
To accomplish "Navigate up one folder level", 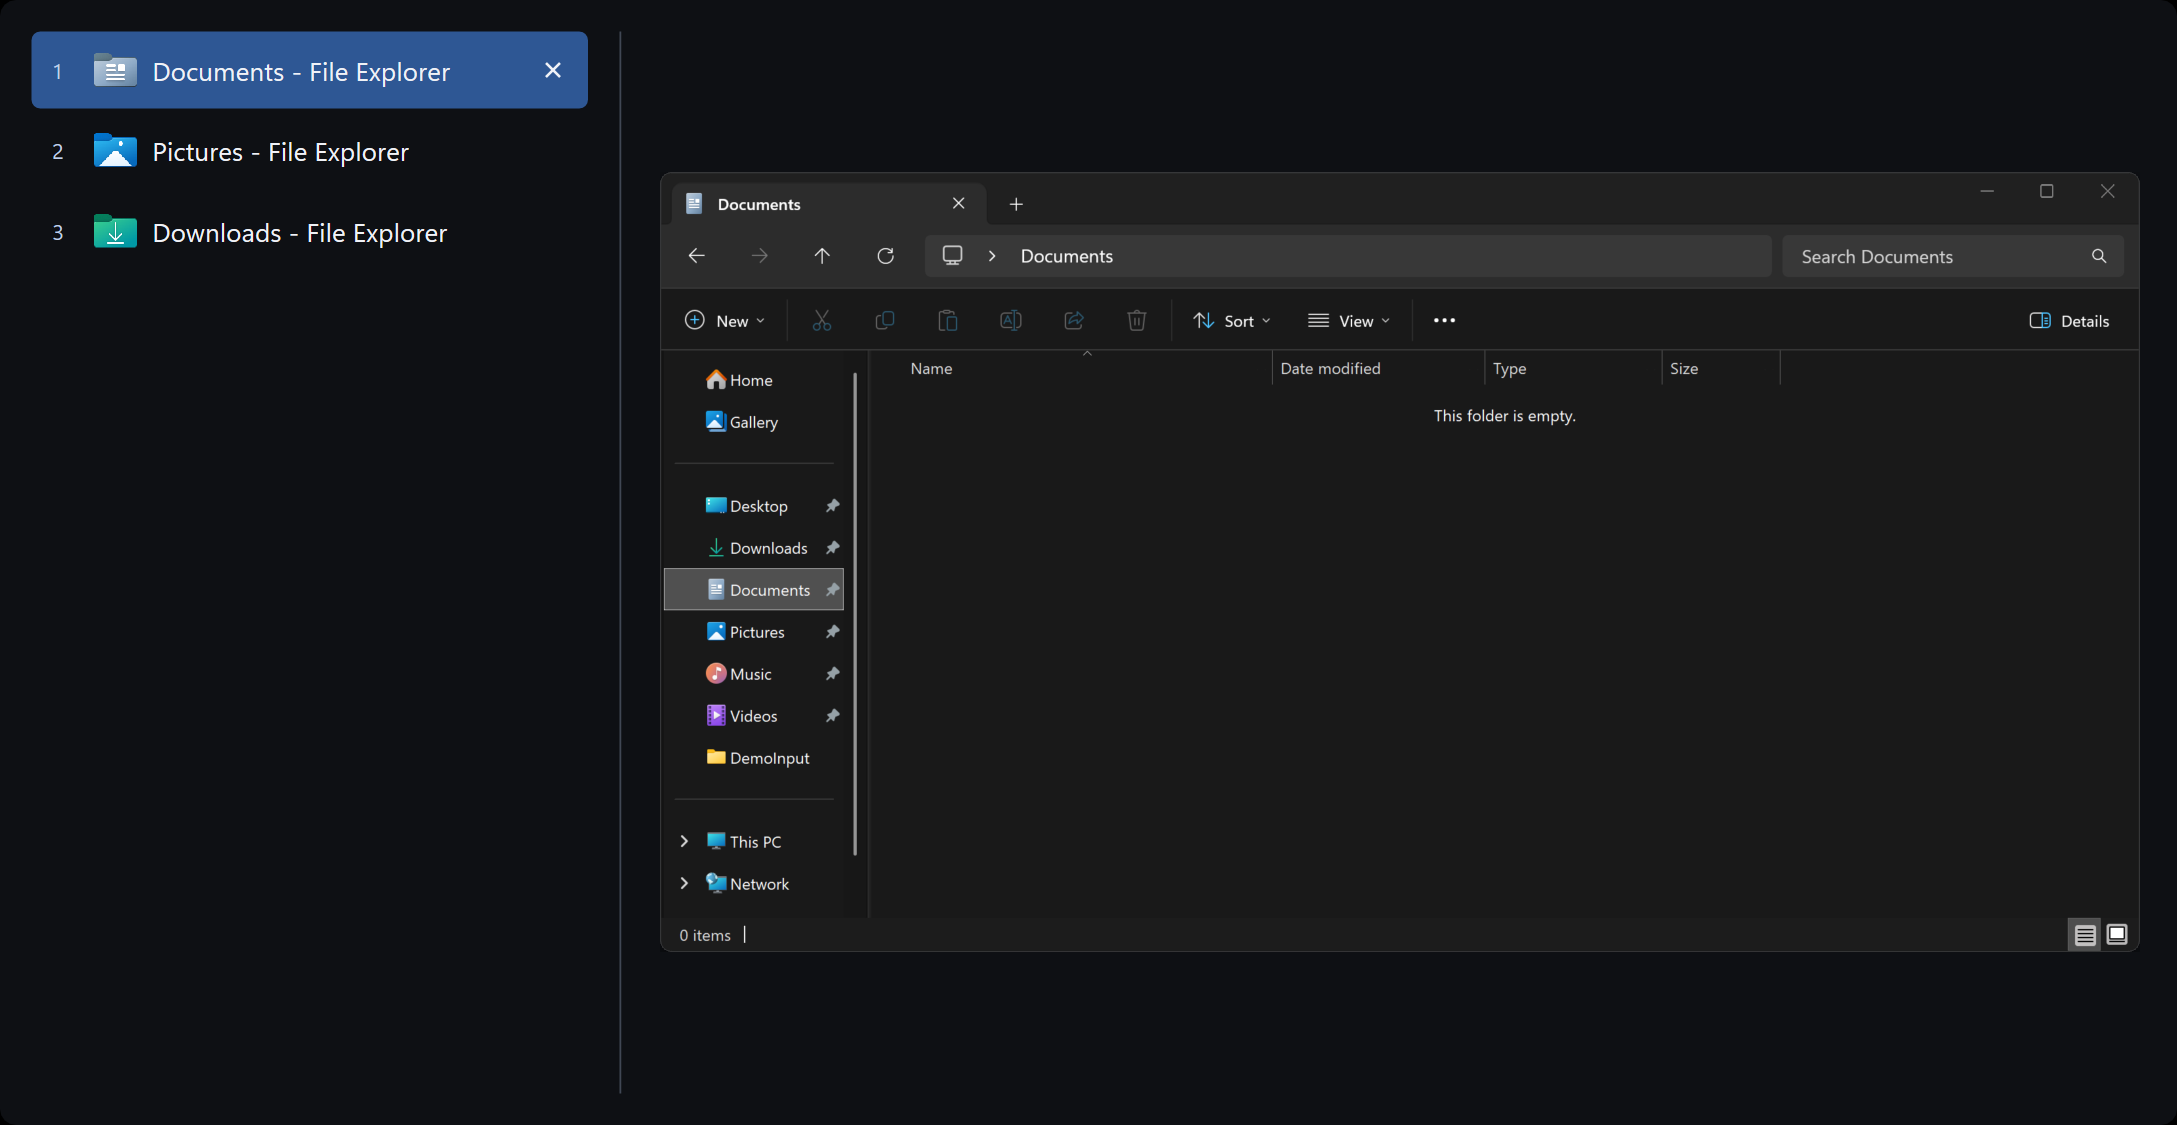I will (822, 256).
